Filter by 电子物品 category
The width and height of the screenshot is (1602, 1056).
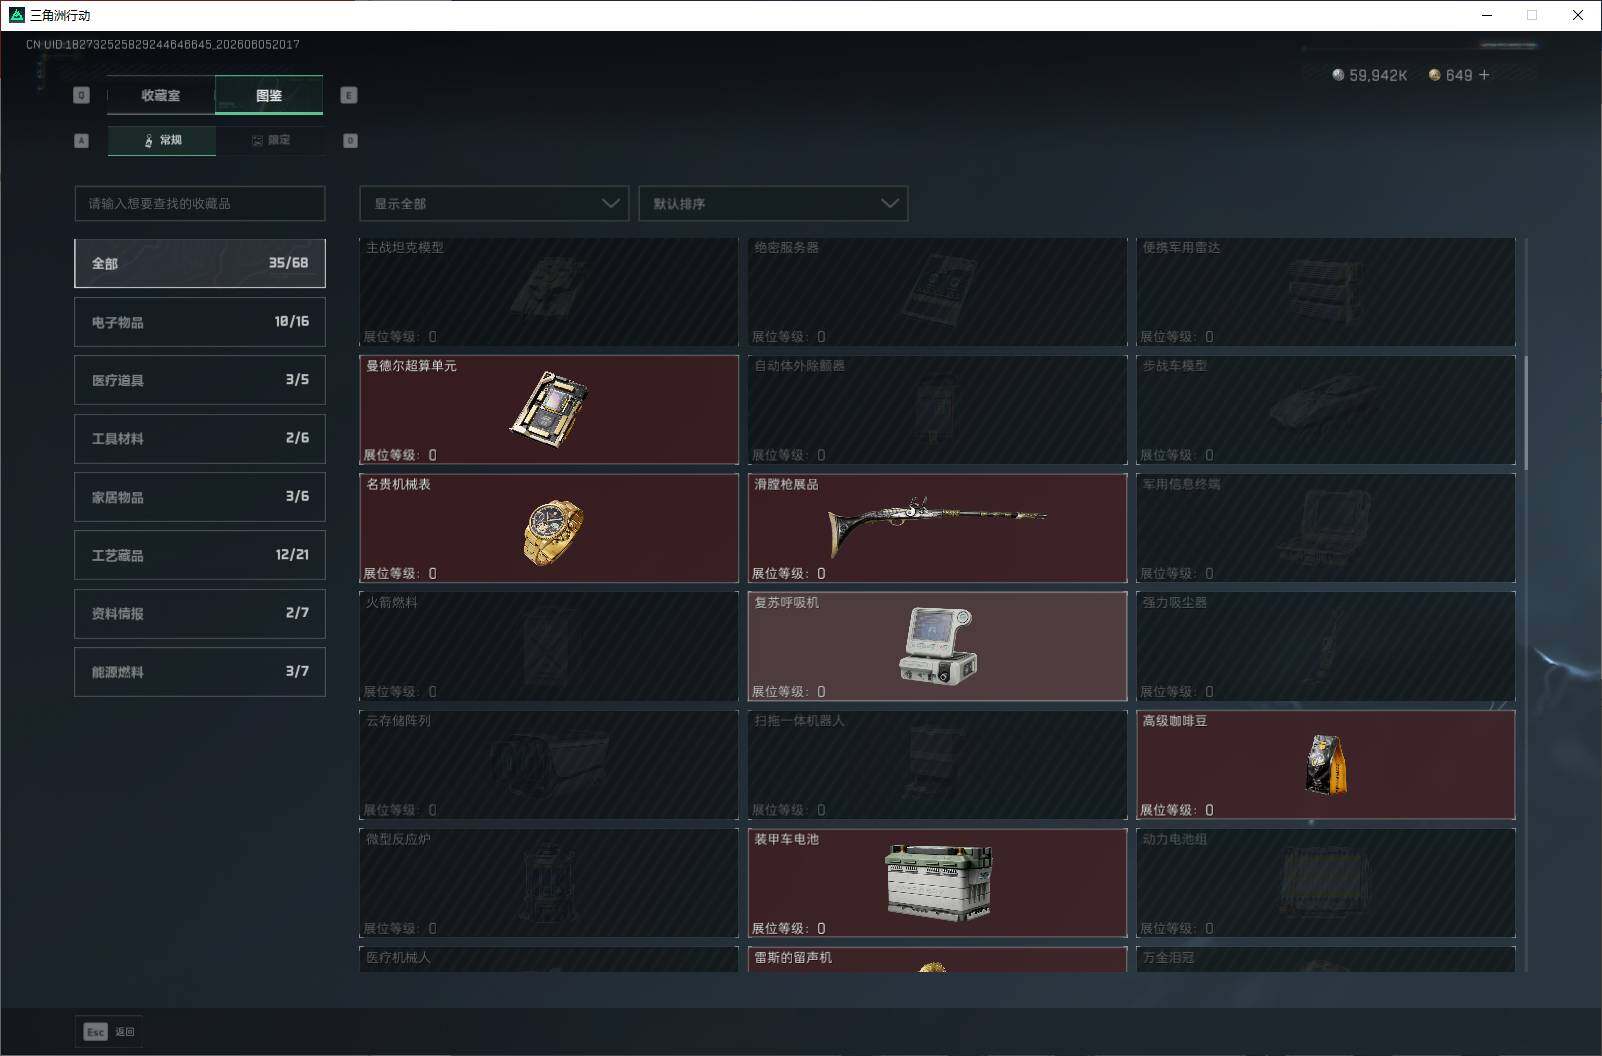tap(200, 322)
